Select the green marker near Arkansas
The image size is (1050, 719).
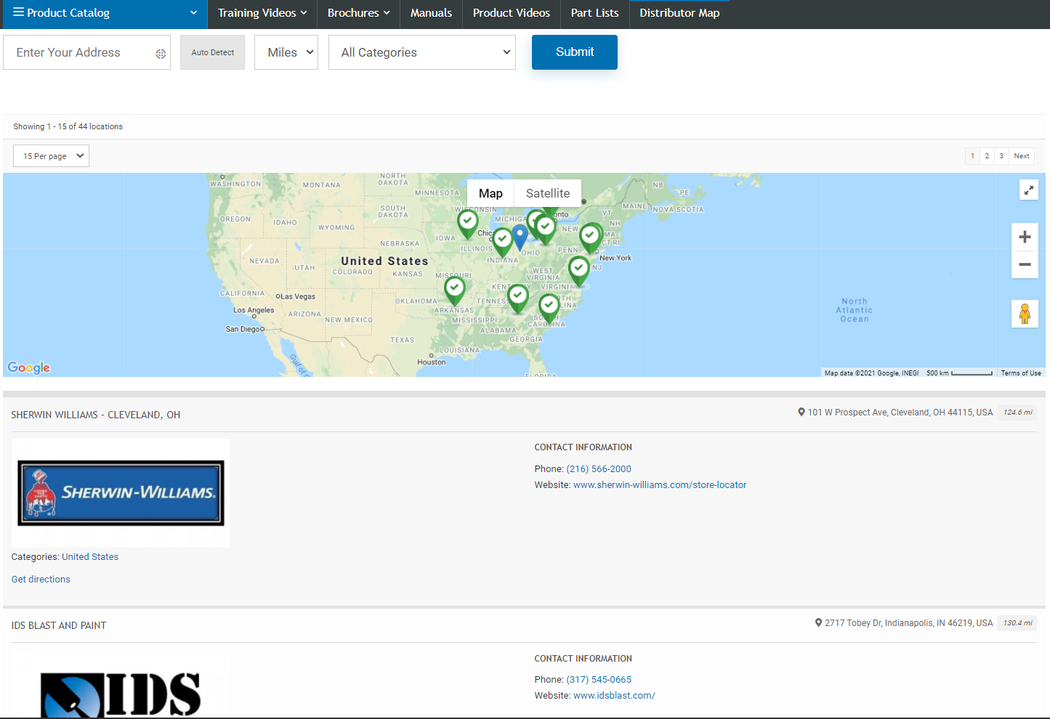pyautogui.click(x=455, y=291)
